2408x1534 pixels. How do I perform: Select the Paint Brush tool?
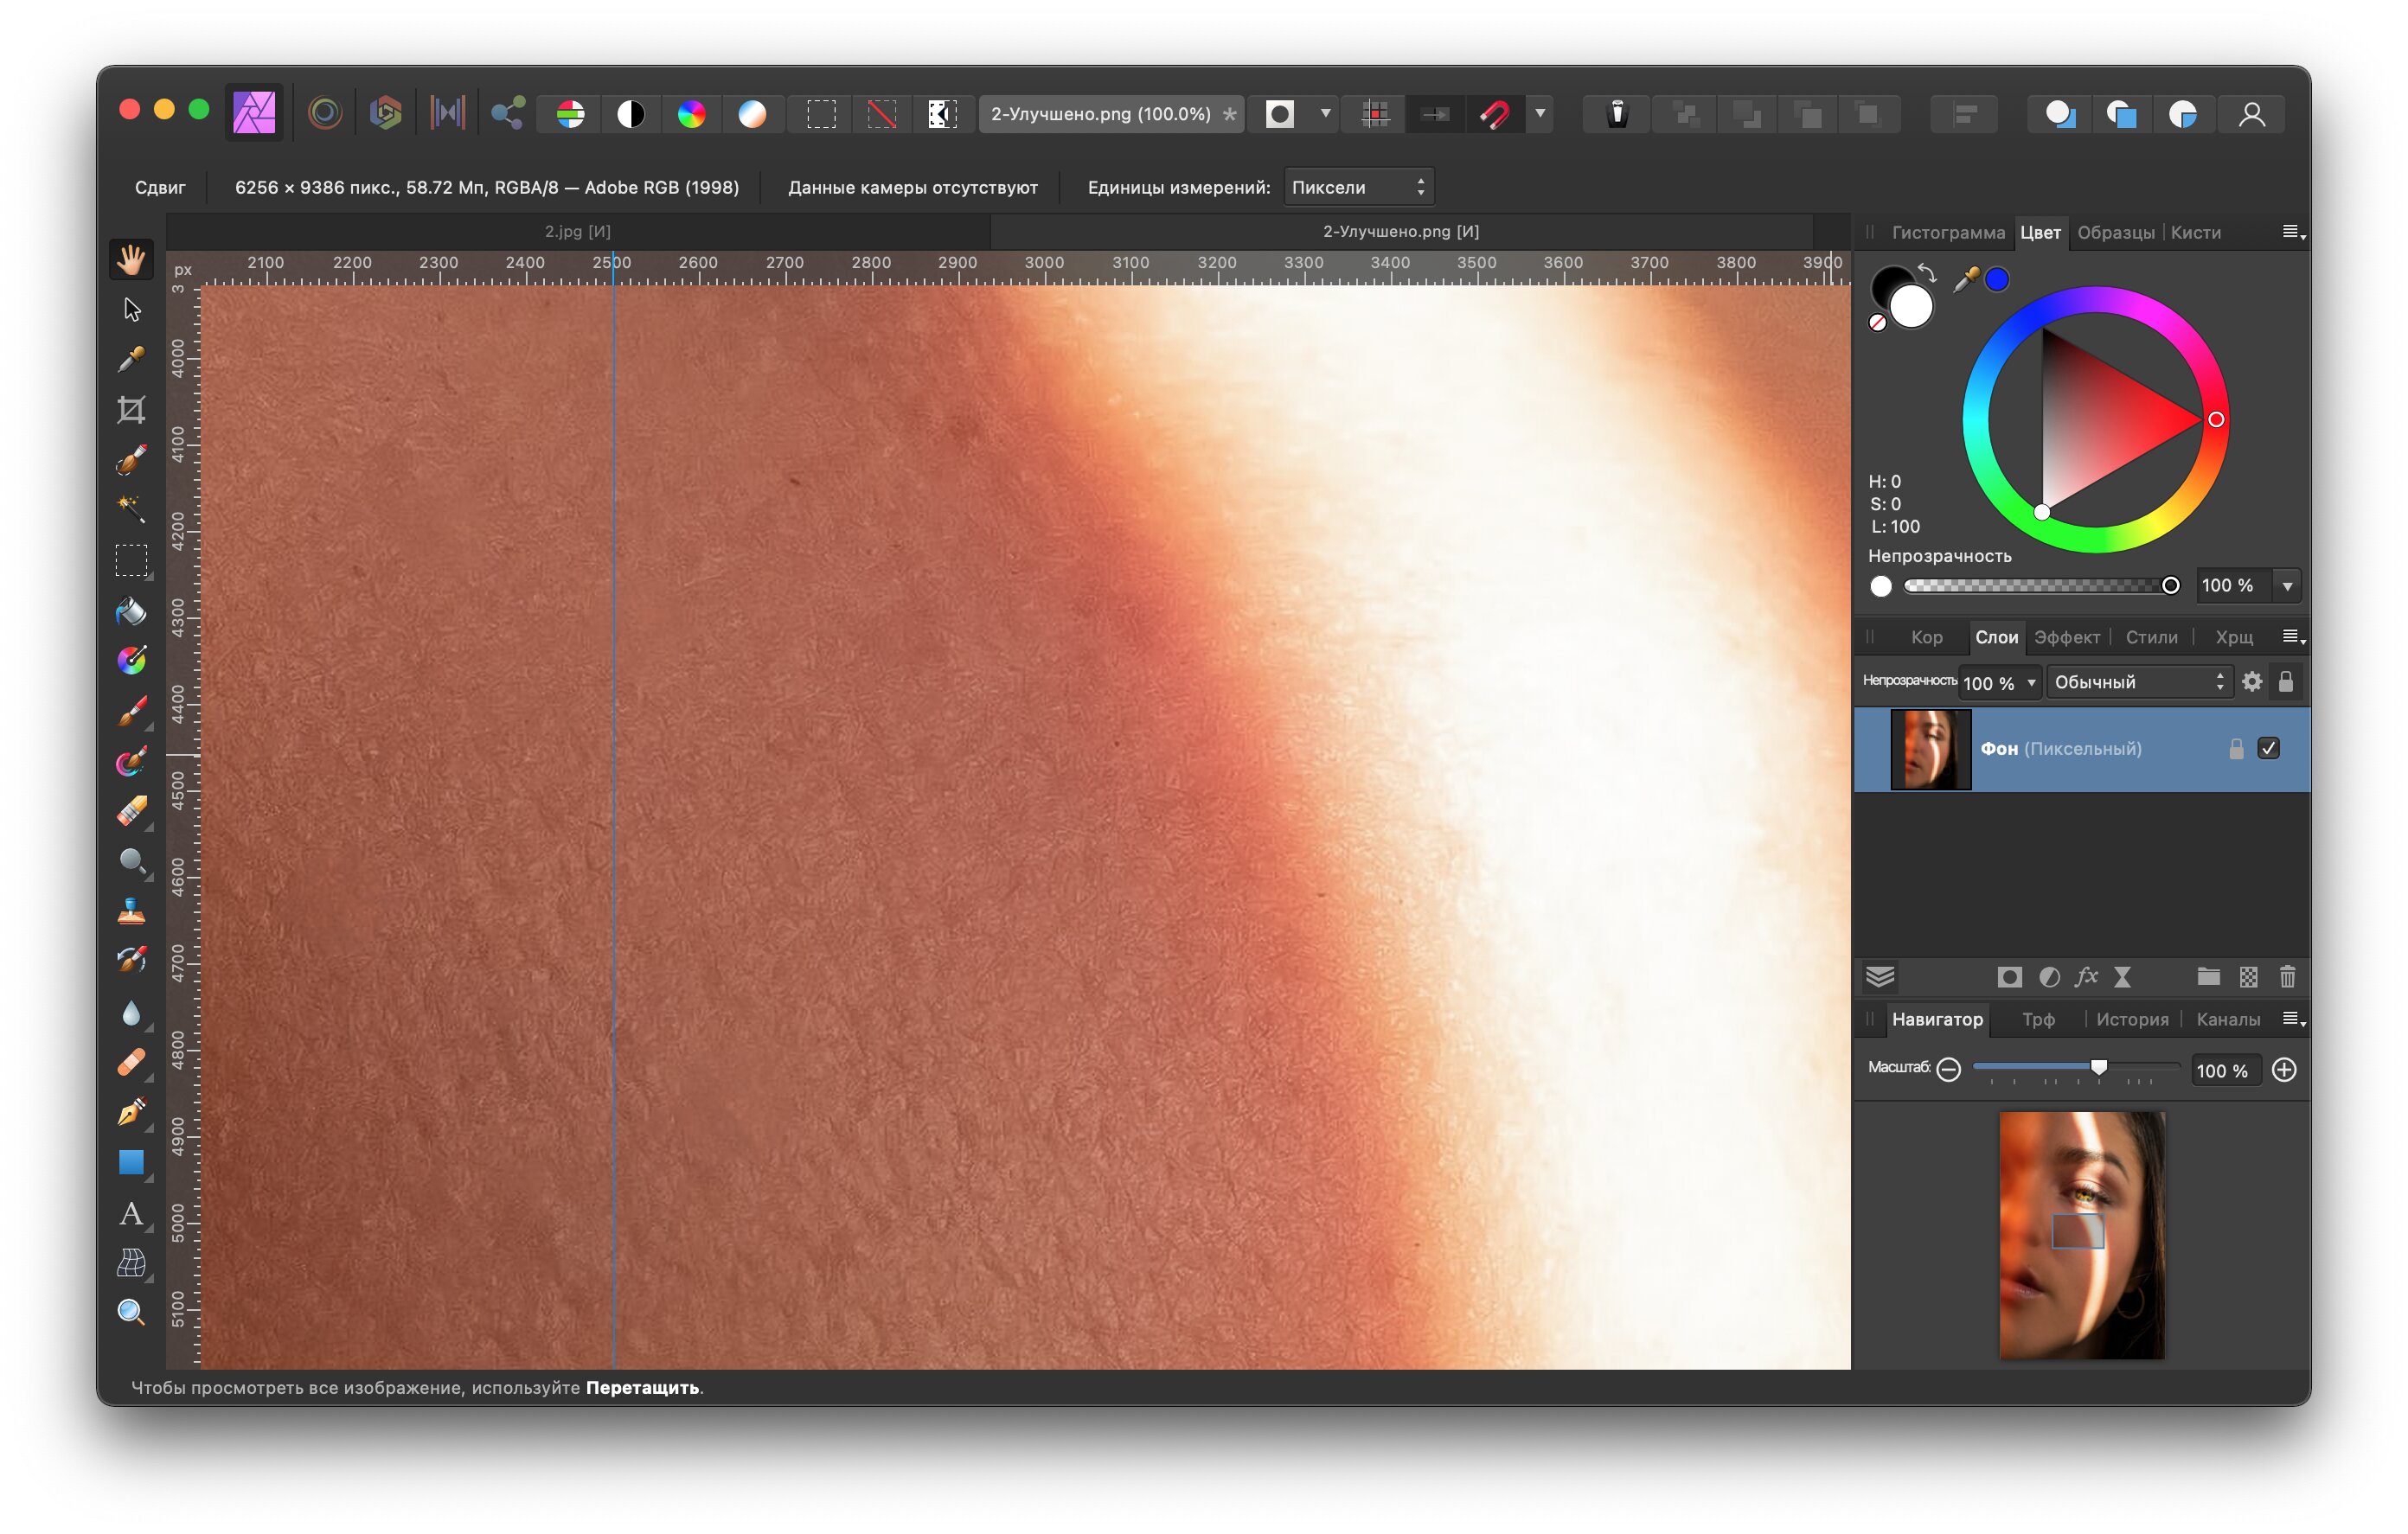pyautogui.click(x=131, y=710)
